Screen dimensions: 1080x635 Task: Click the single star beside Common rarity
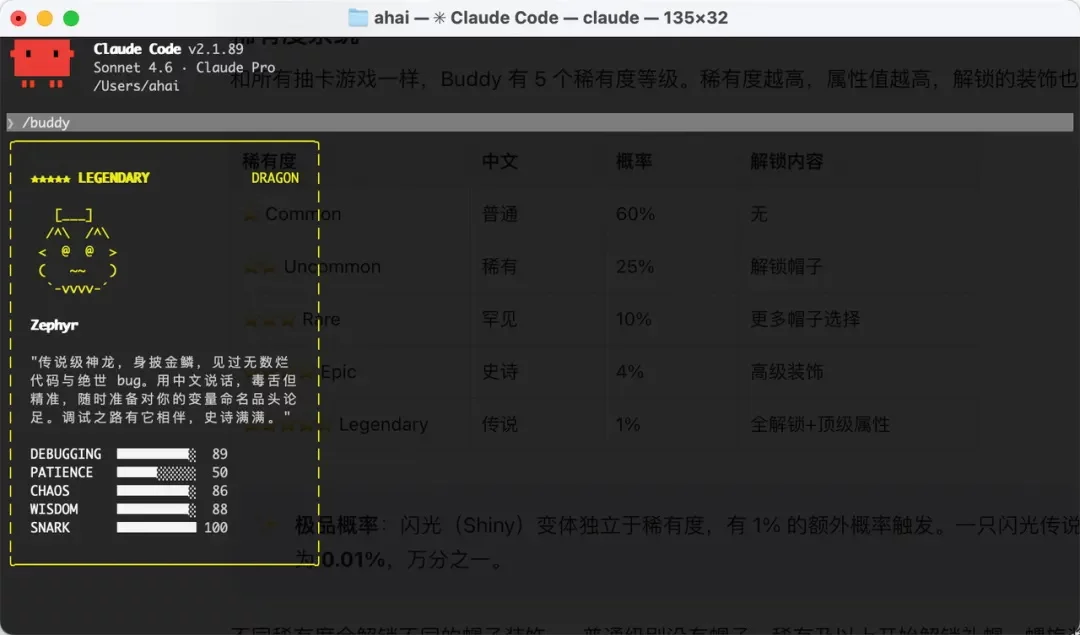[x=248, y=213]
